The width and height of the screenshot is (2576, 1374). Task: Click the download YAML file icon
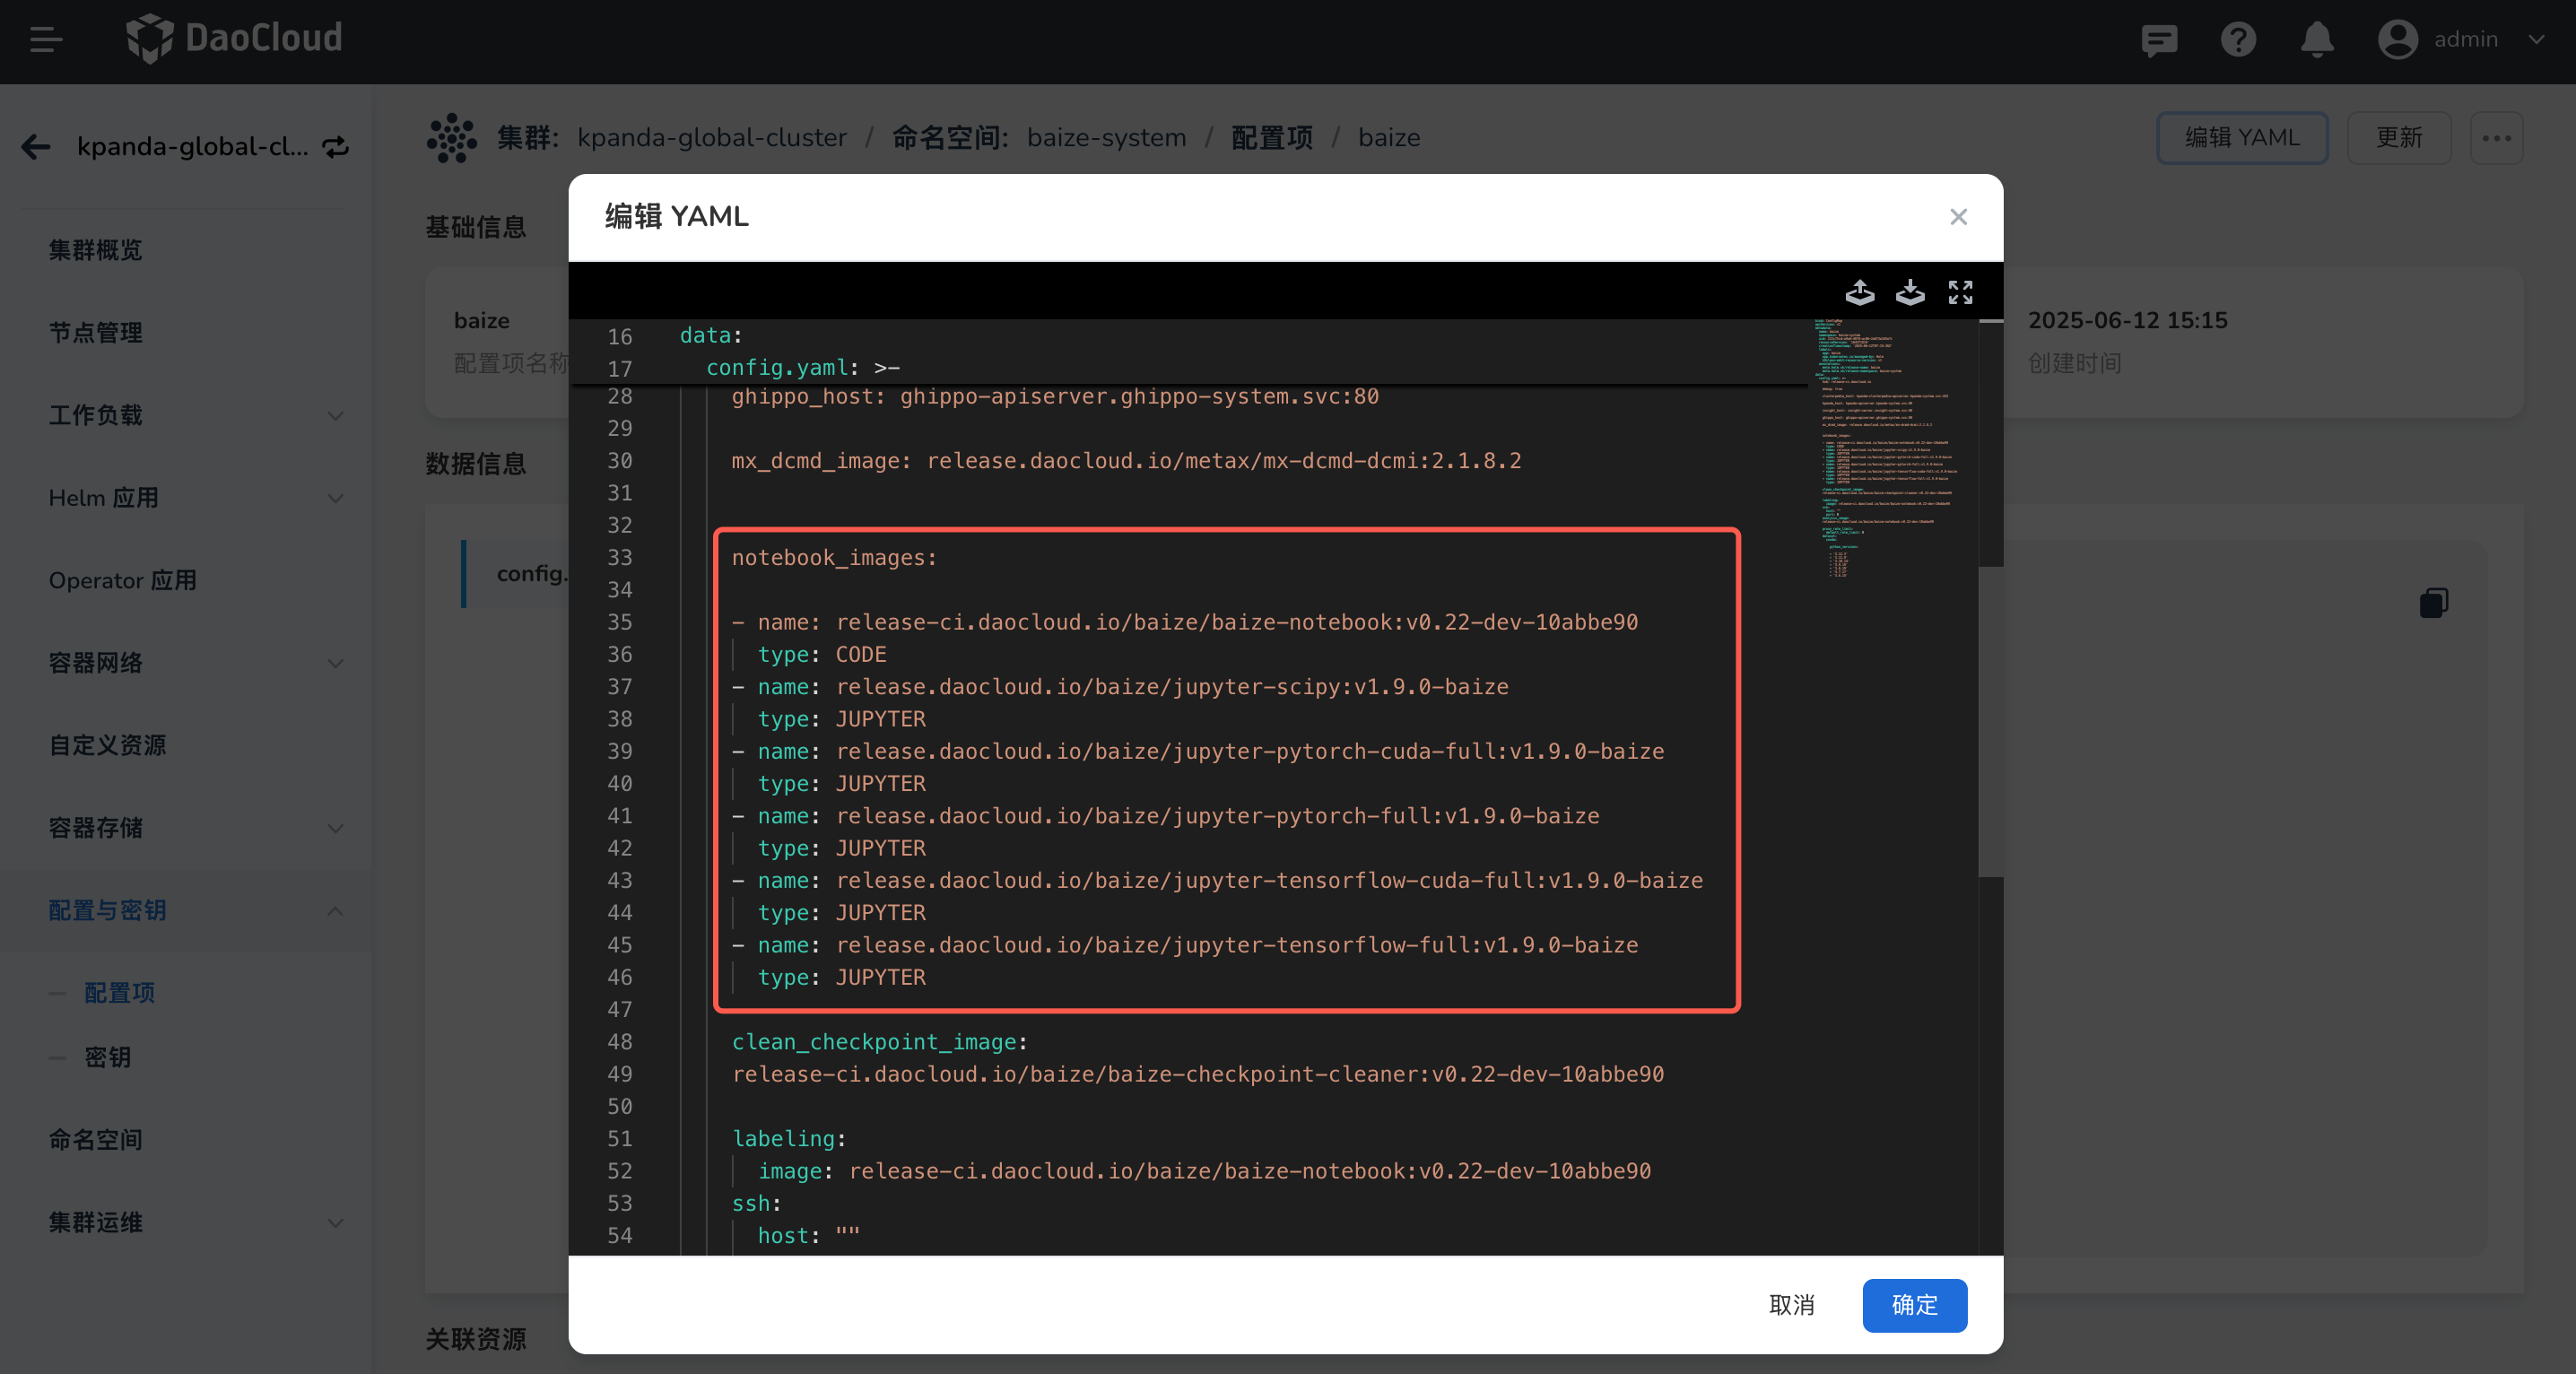tap(1909, 292)
